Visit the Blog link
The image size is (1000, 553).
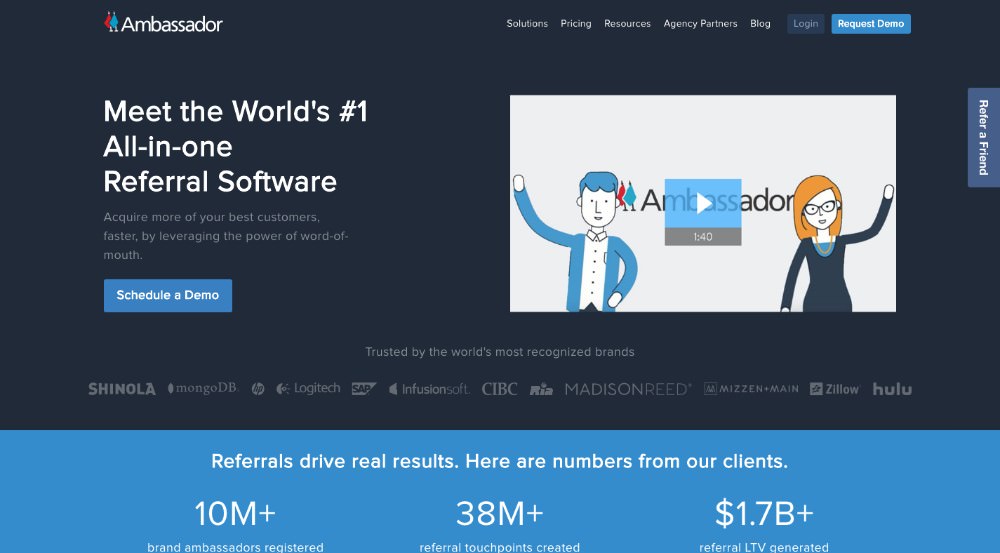760,24
